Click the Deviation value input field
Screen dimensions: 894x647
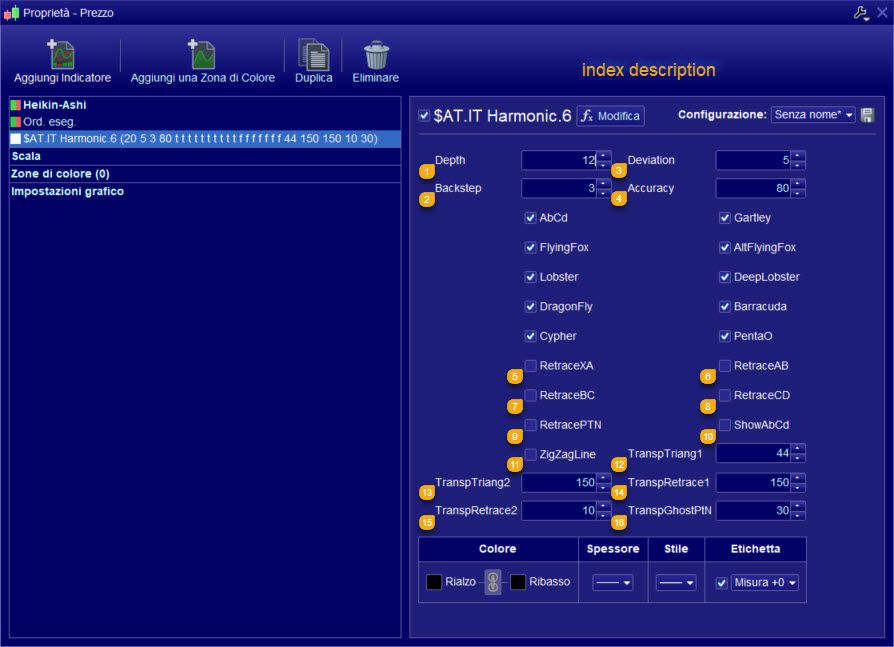[x=754, y=160]
